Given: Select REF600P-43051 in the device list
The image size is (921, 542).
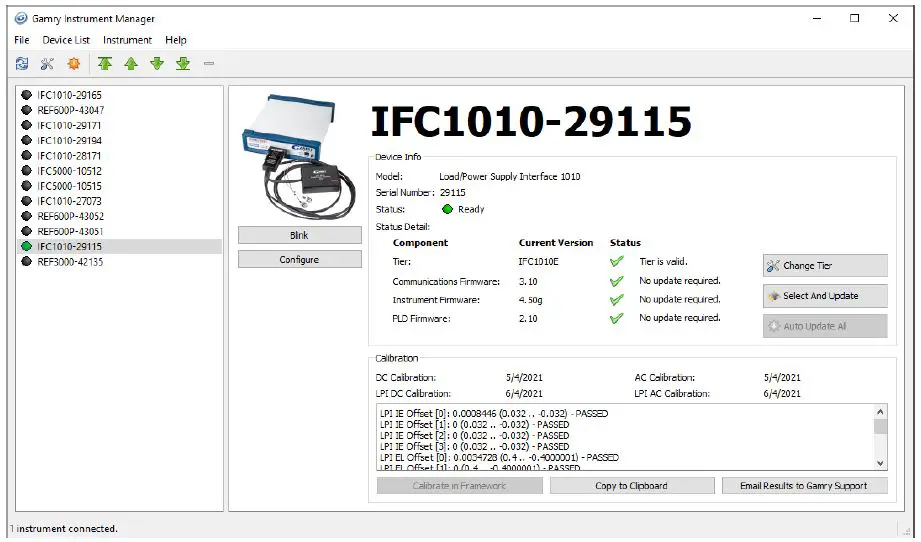Looking at the screenshot, I should [x=120, y=231].
